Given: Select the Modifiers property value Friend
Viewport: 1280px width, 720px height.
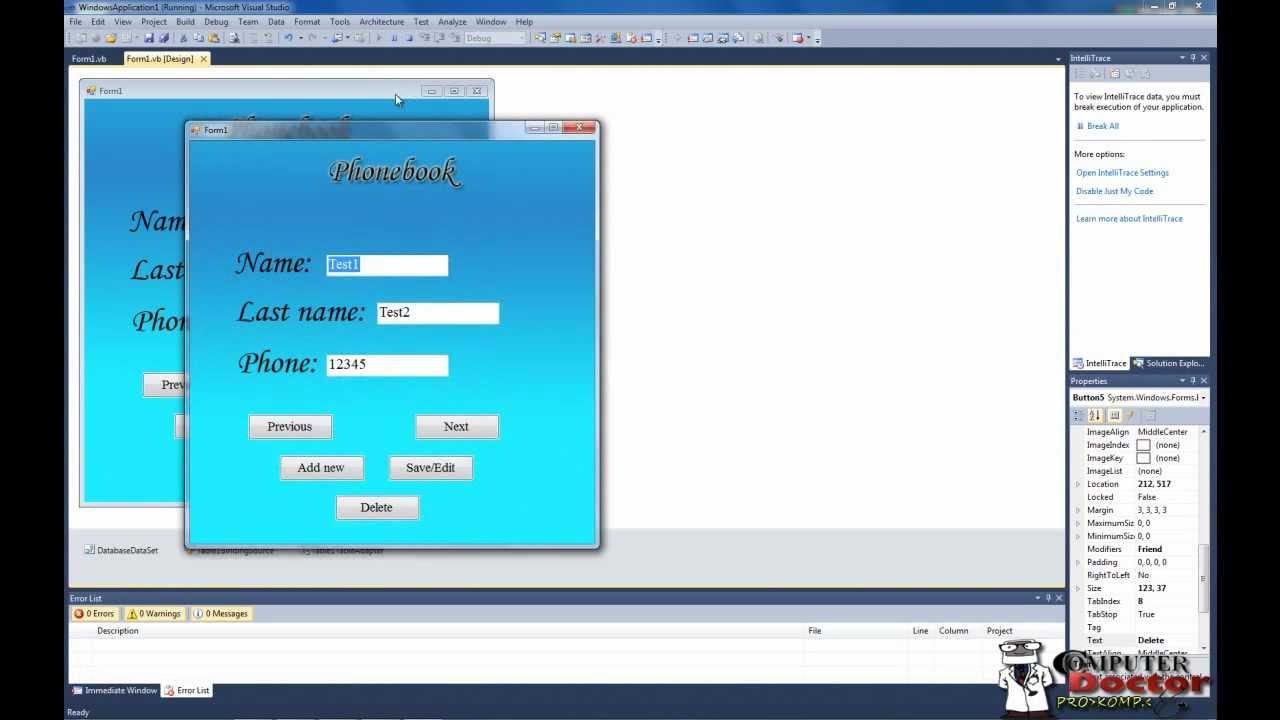Looking at the screenshot, I should pyautogui.click(x=1149, y=549).
